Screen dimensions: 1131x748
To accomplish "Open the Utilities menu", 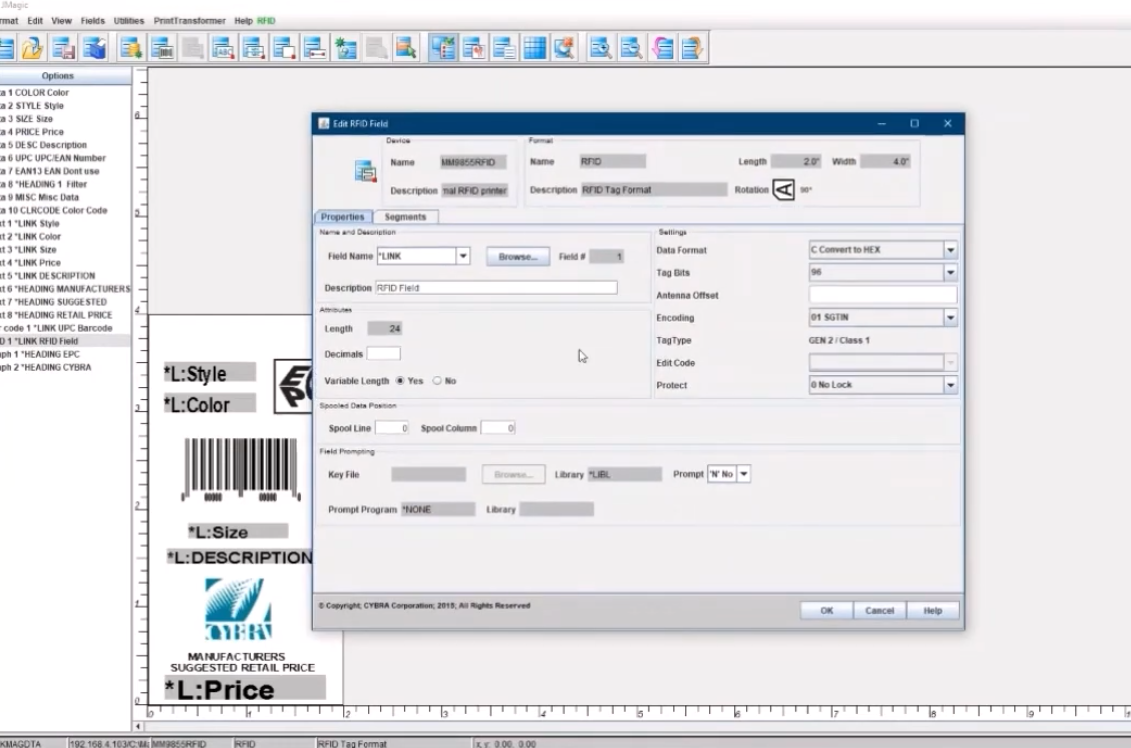I will (129, 21).
